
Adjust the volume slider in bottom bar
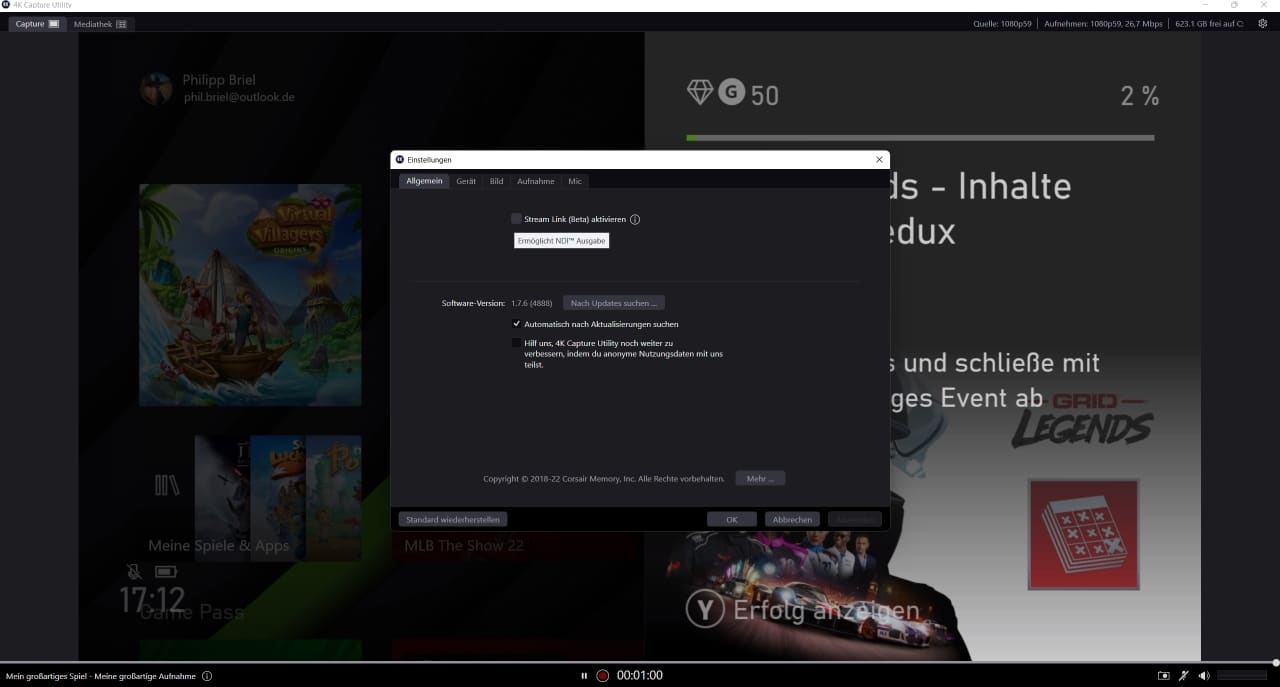pyautogui.click(x=1241, y=676)
